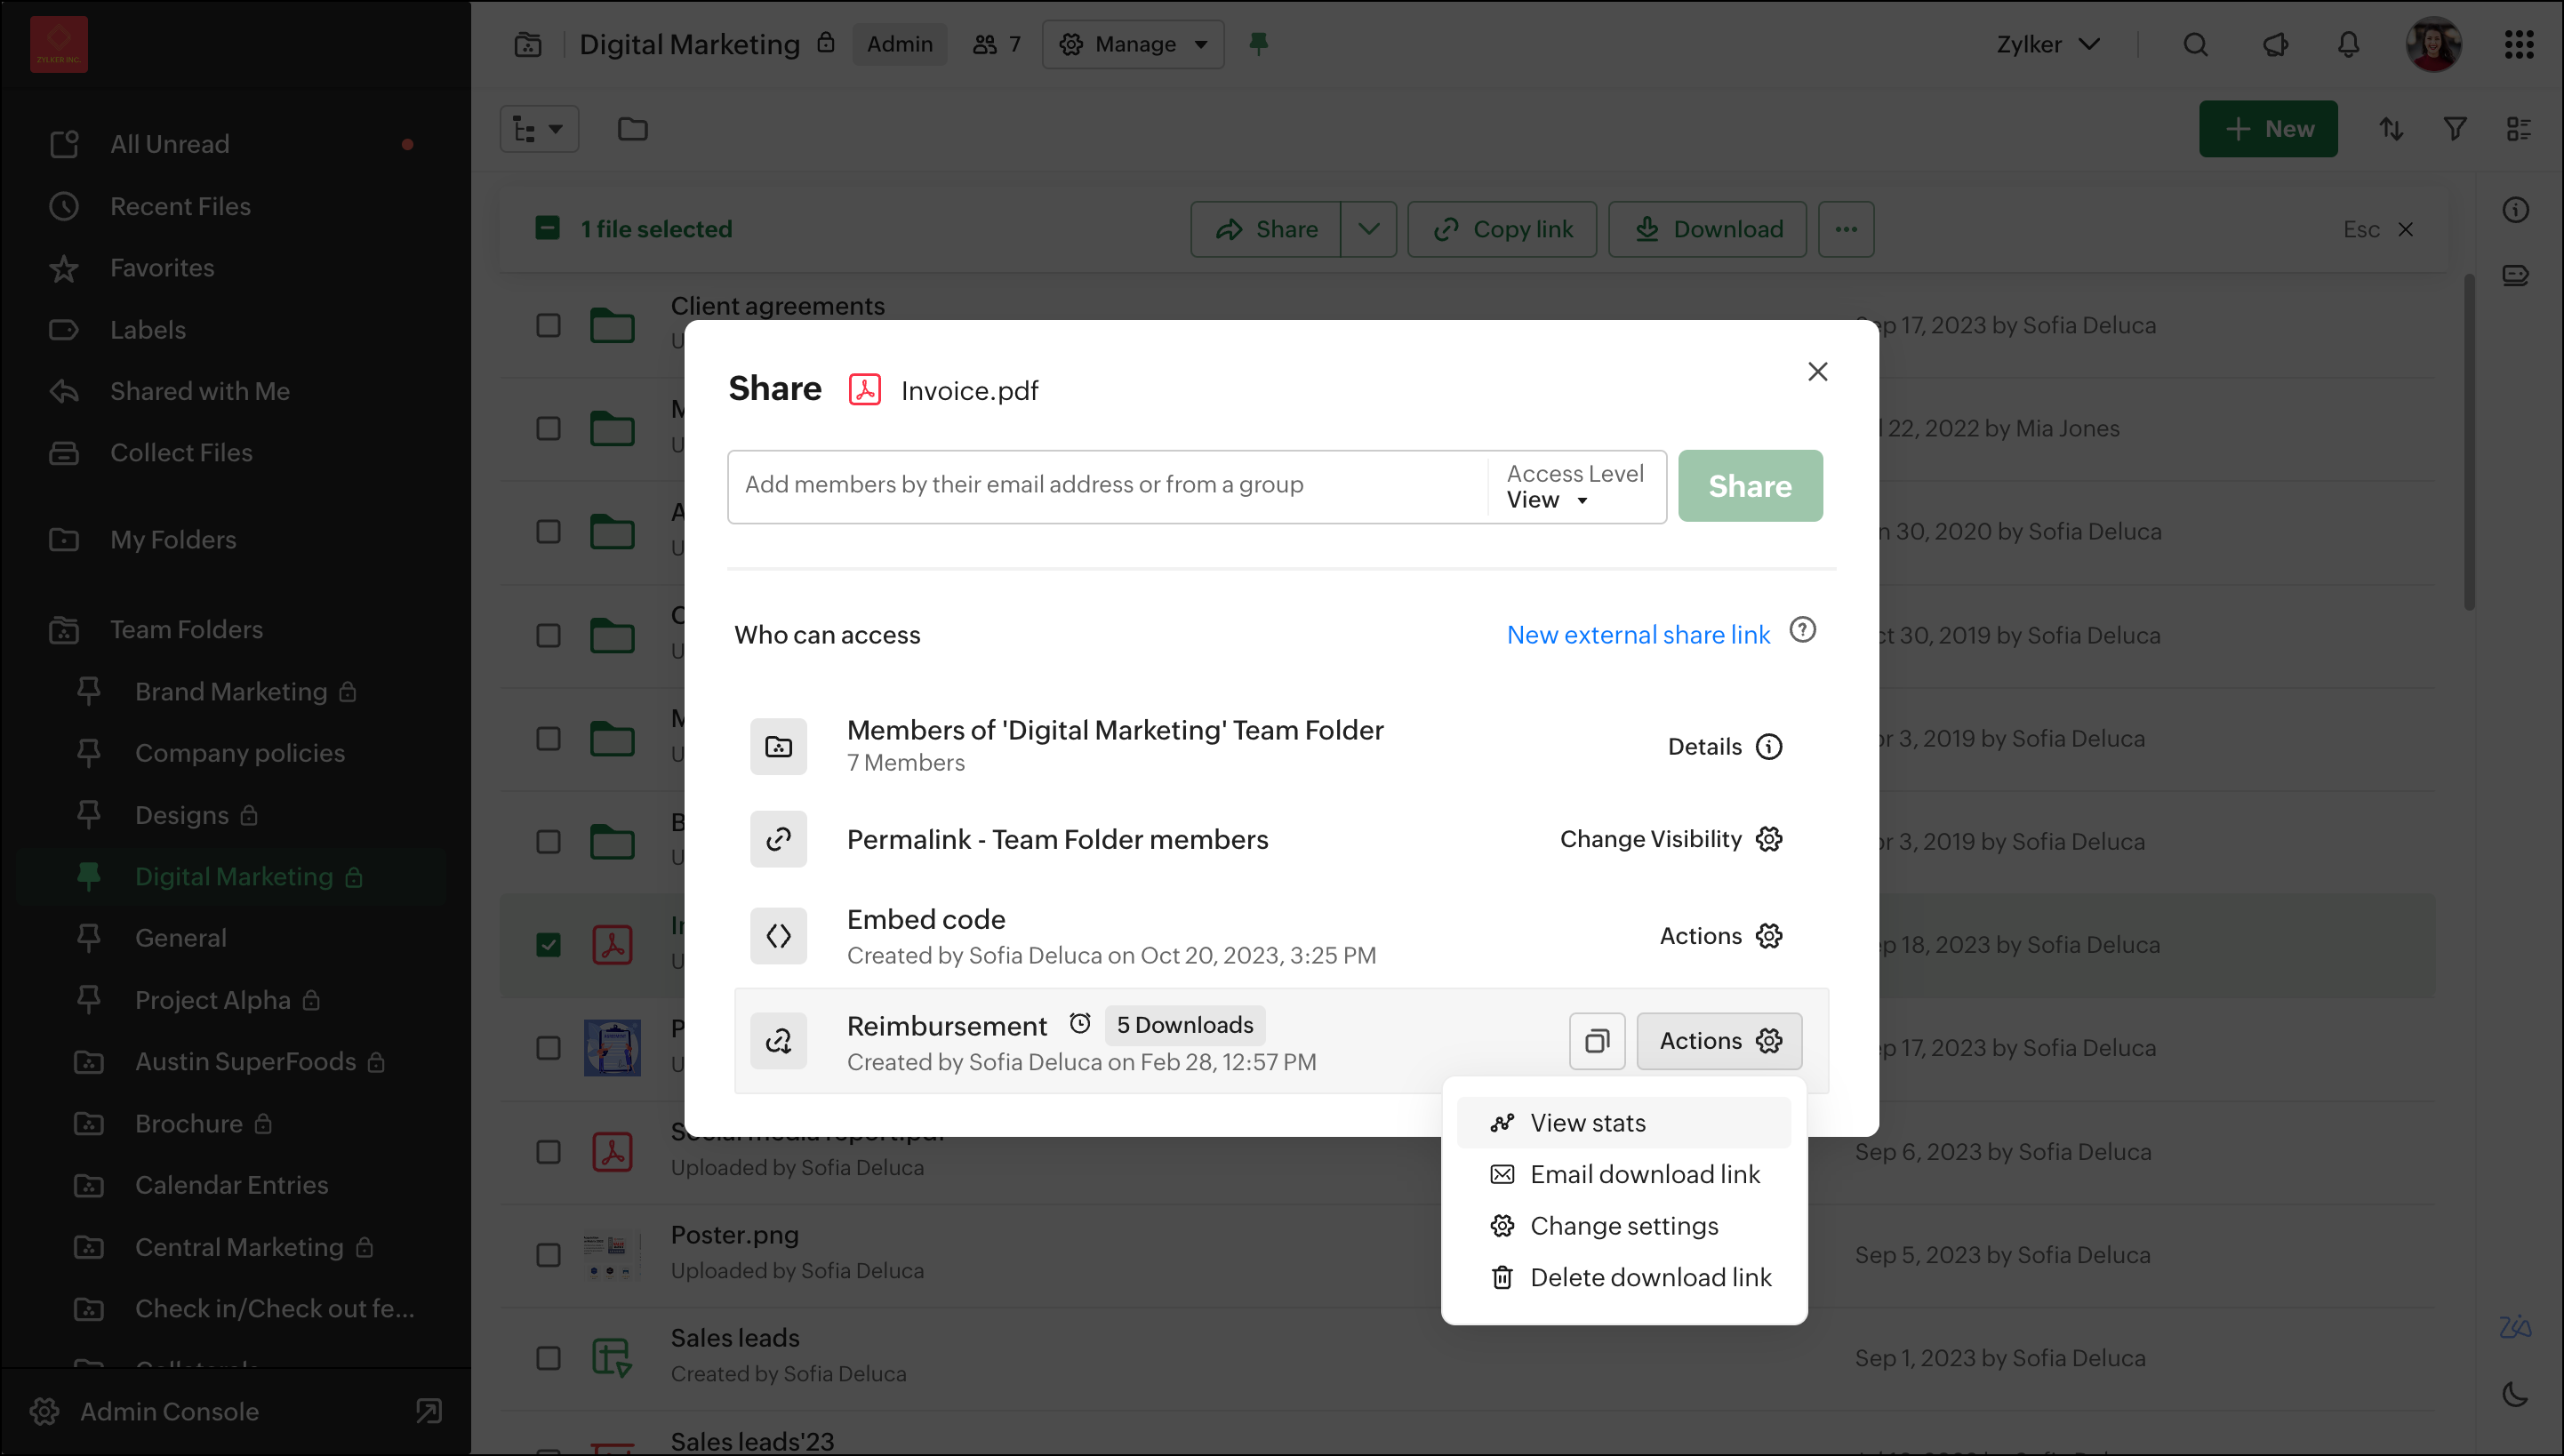This screenshot has width=2564, height=1456.
Task: Click New external share link
Action: click(x=1637, y=635)
